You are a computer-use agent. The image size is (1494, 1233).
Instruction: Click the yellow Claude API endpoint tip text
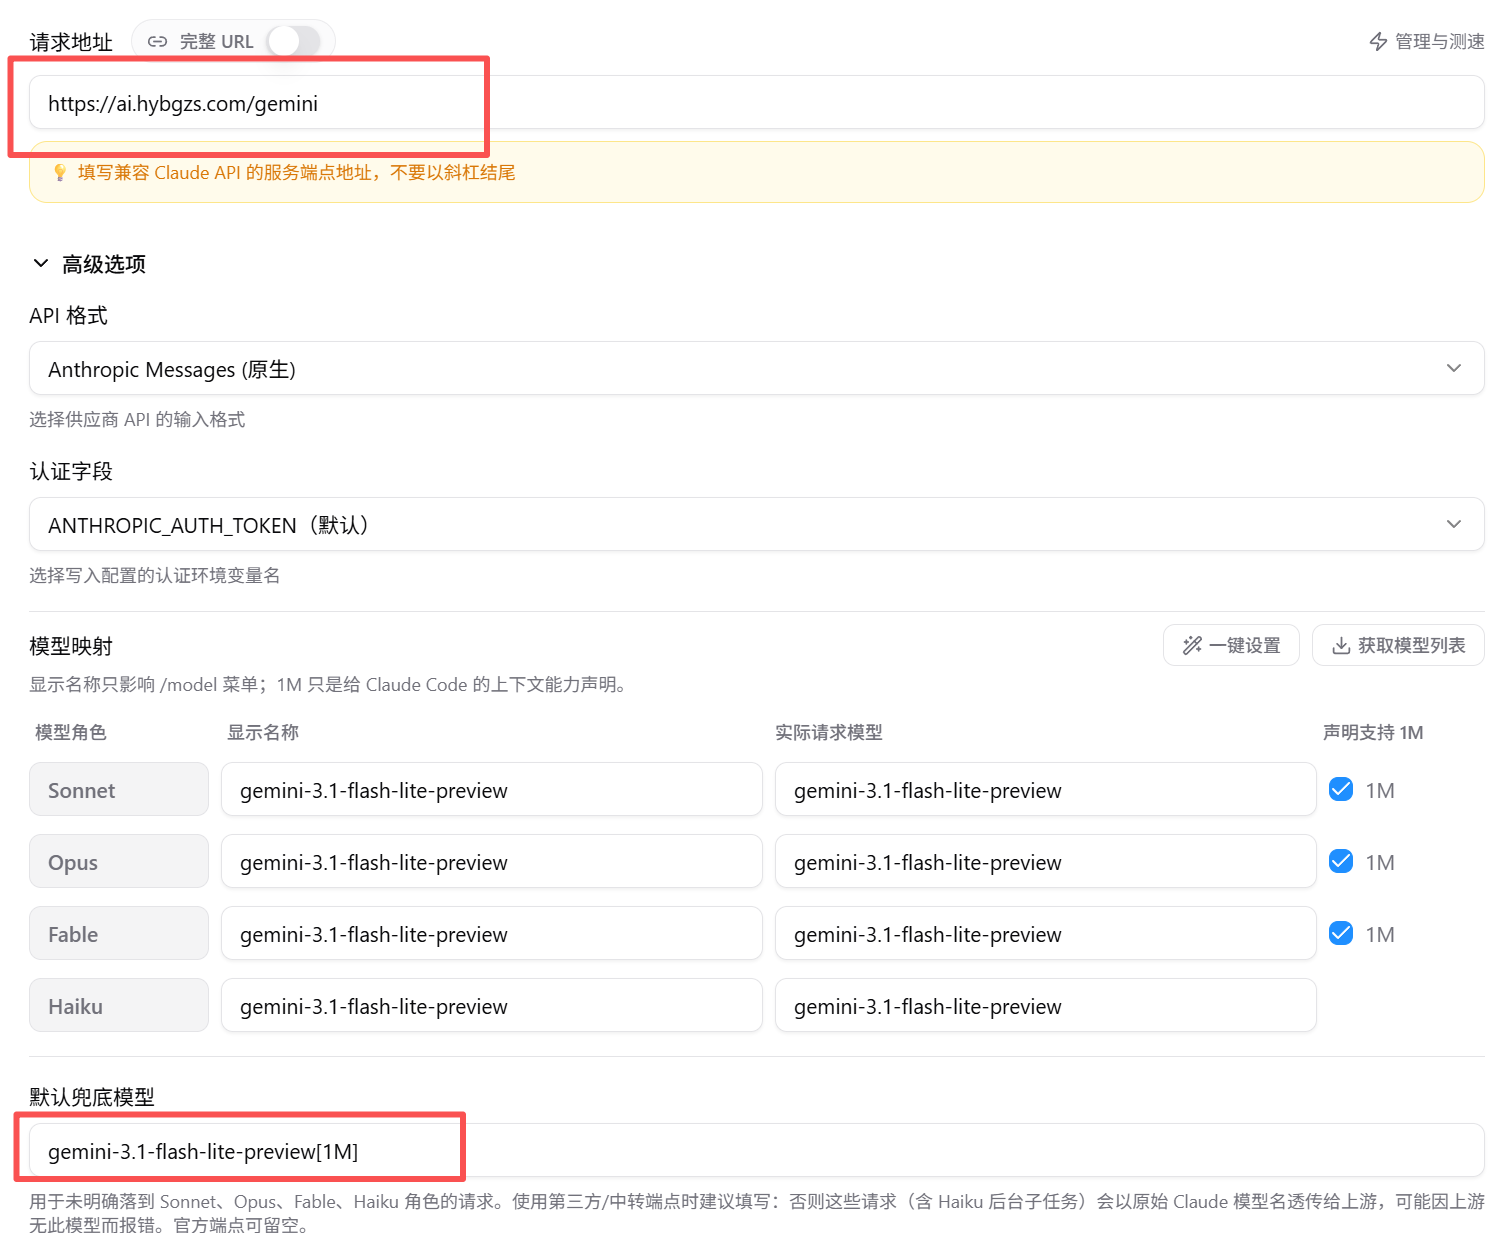tap(297, 173)
